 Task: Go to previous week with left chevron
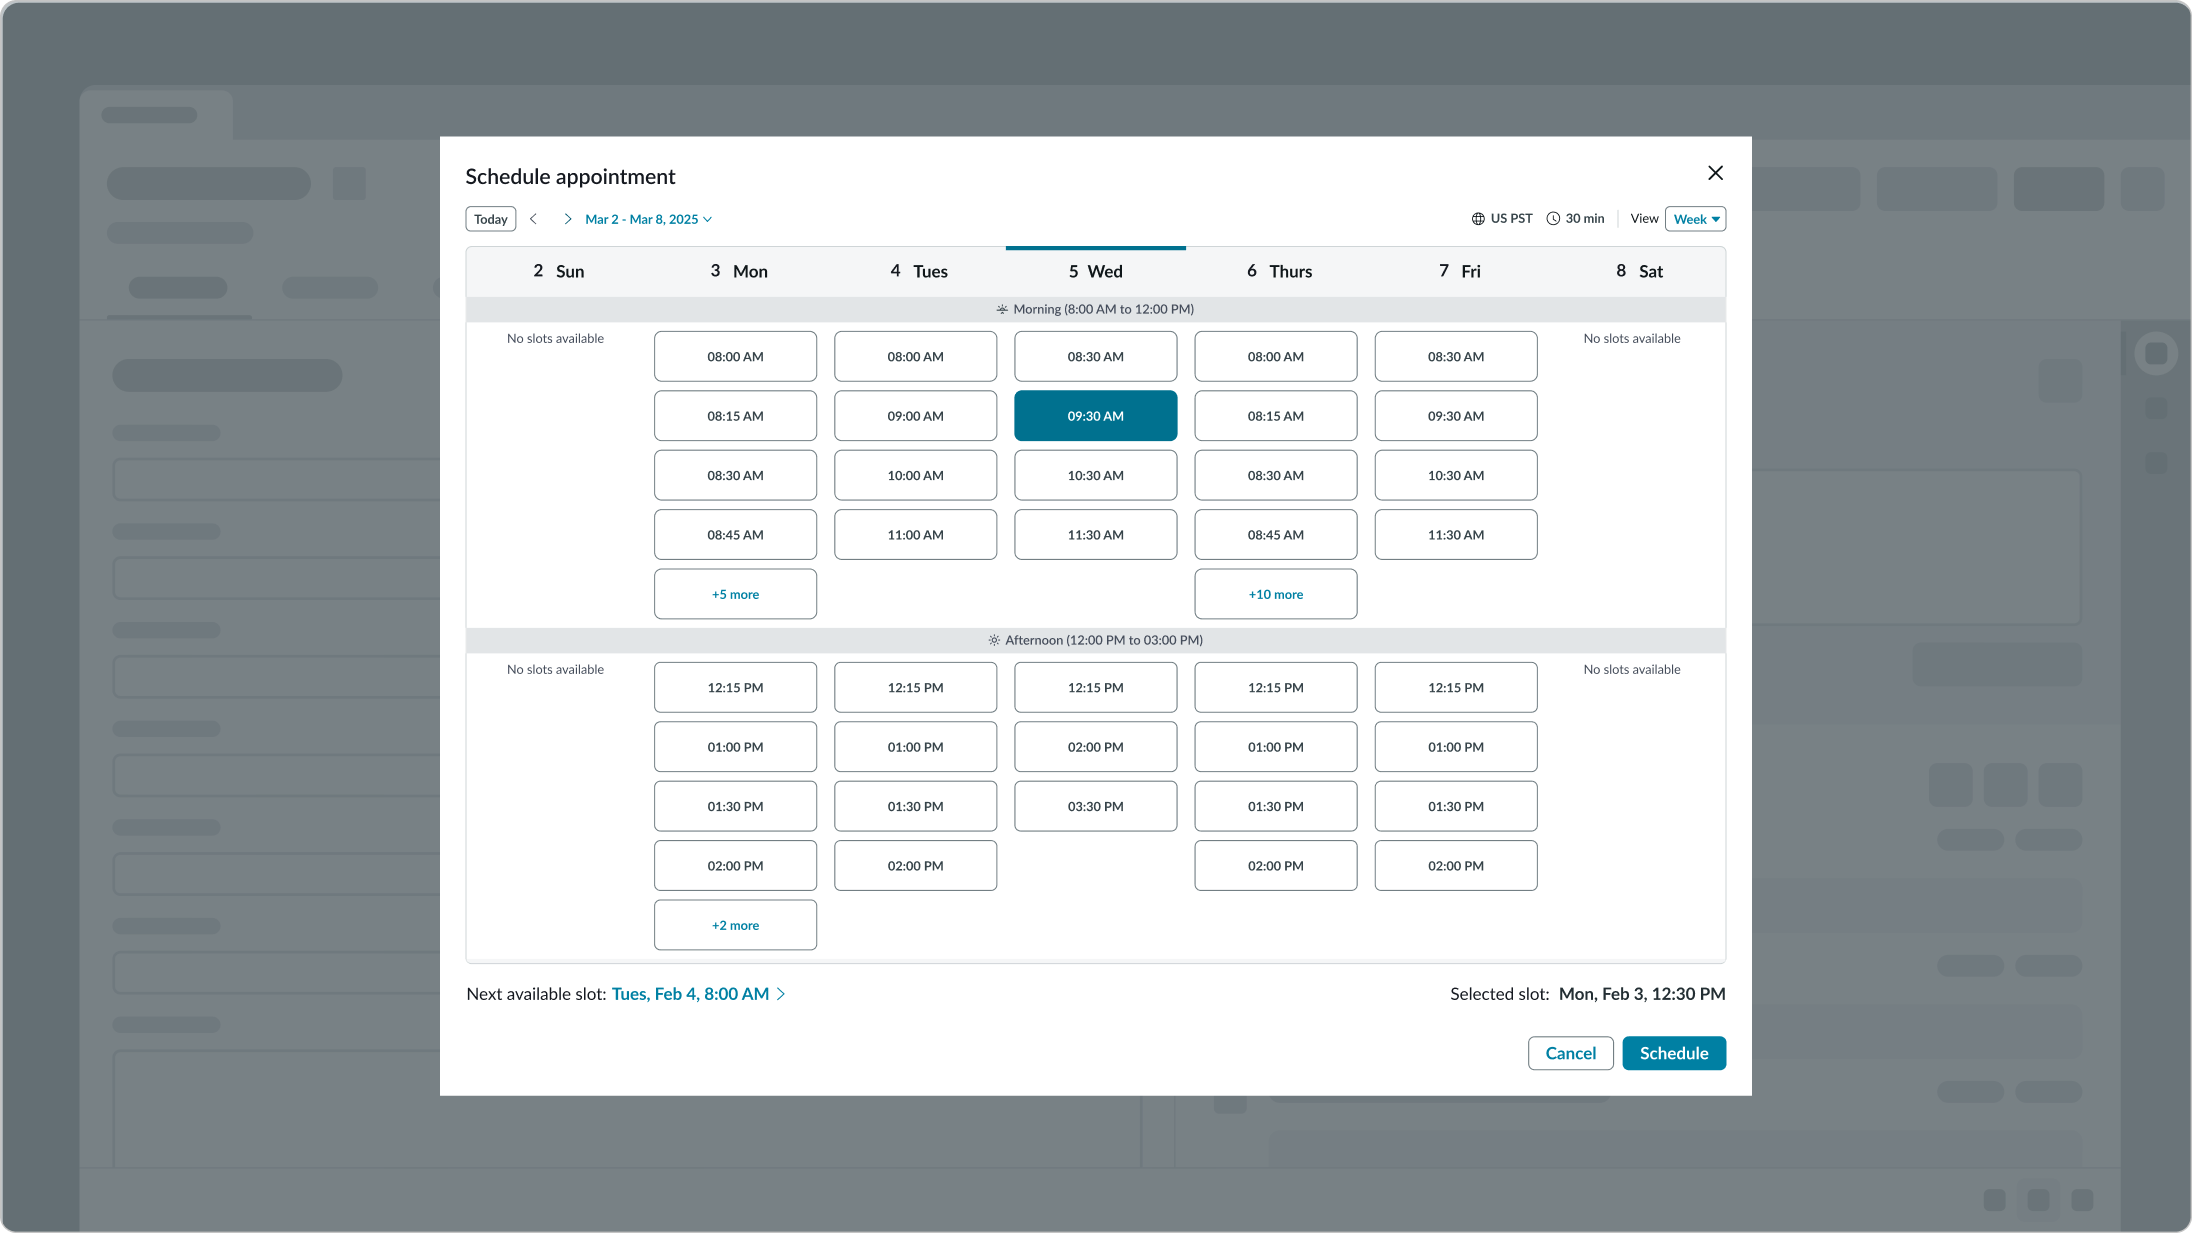[x=533, y=219]
